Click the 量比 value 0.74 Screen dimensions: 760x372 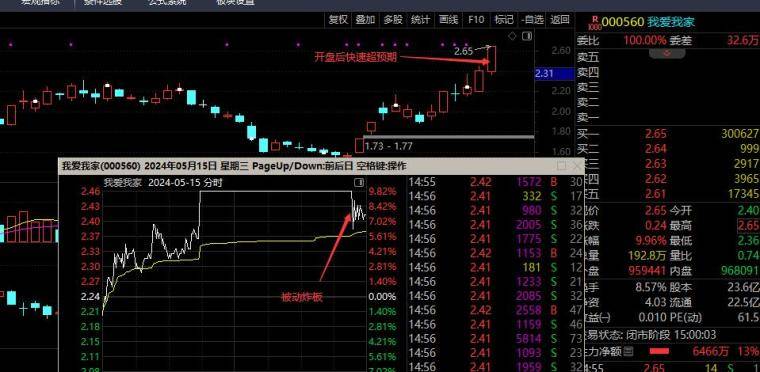point(748,256)
